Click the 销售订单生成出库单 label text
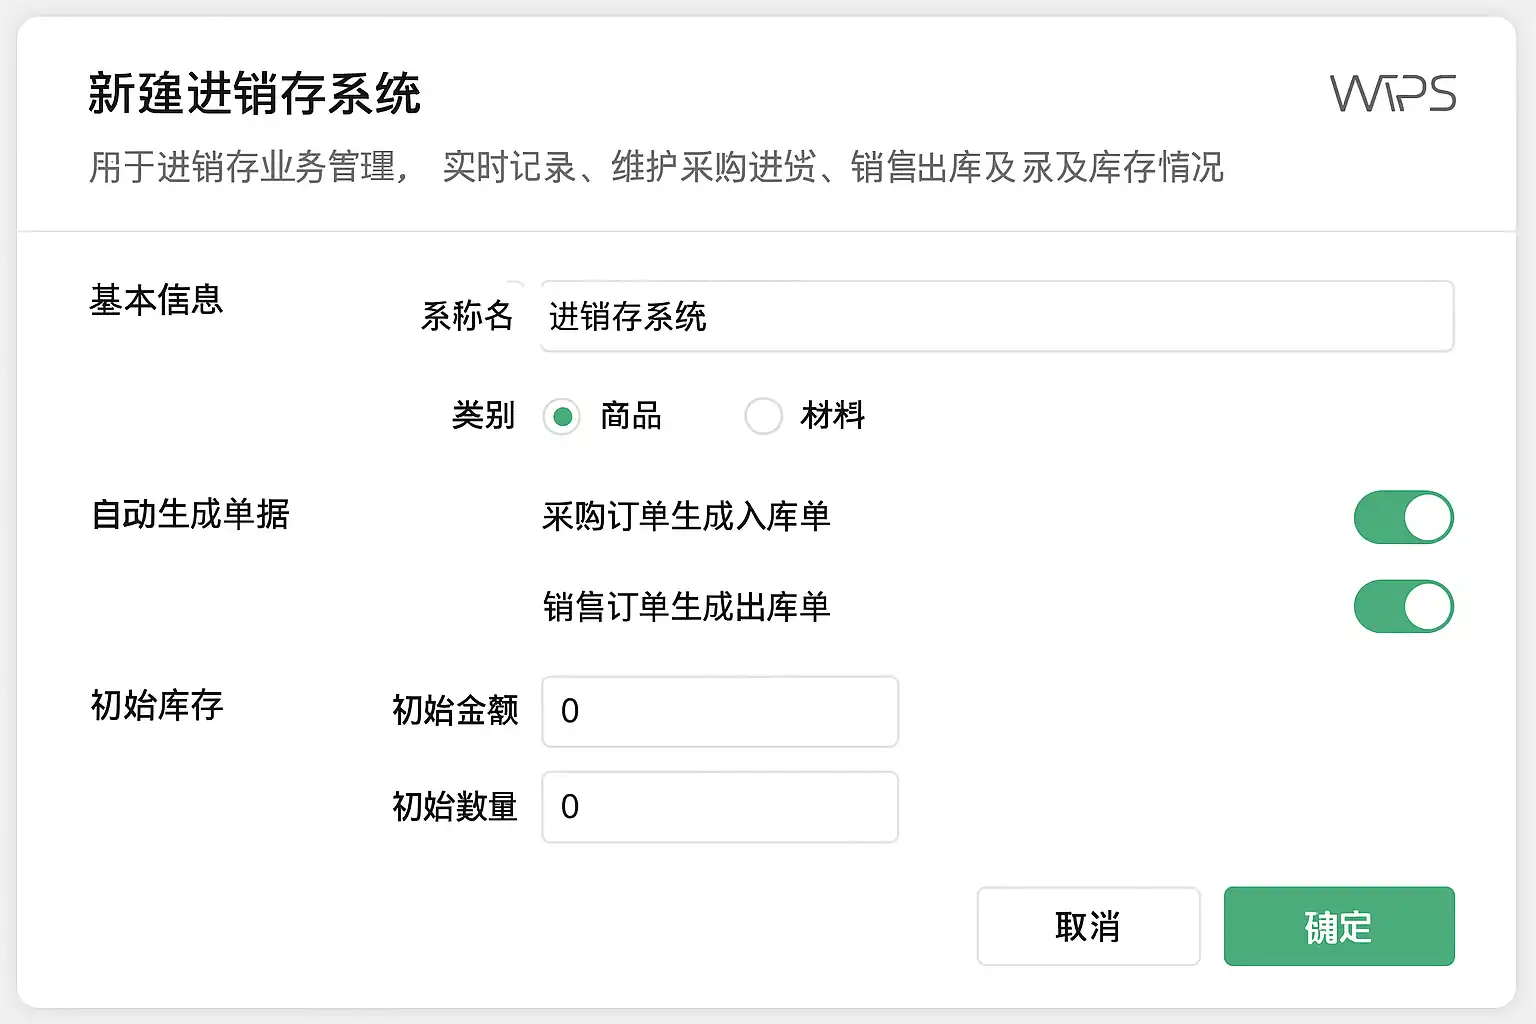Viewport: 1536px width, 1024px height. (x=686, y=607)
